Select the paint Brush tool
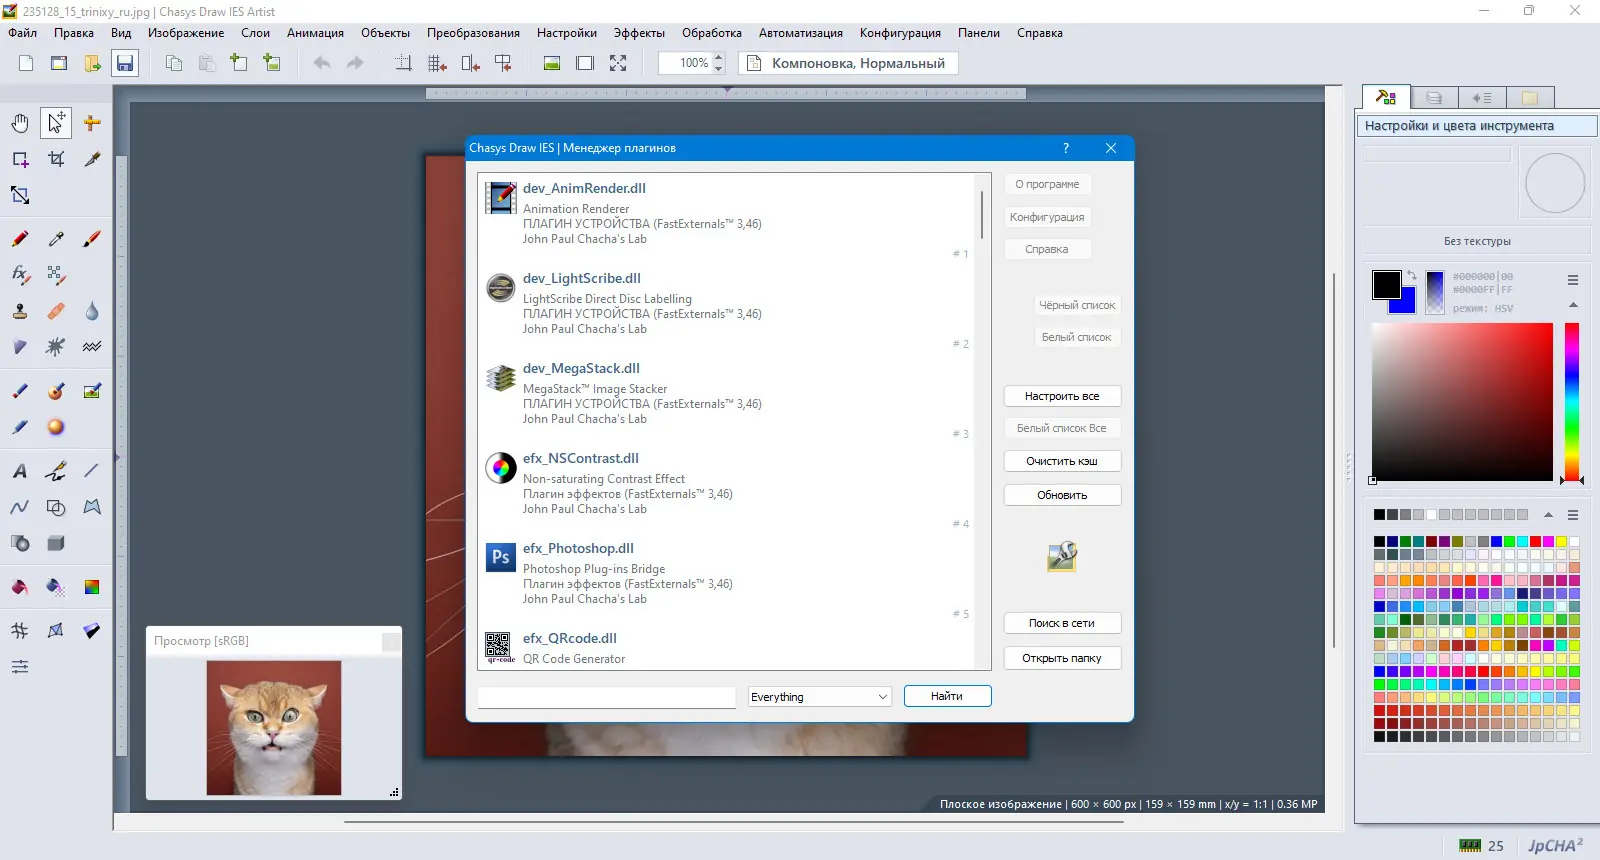The width and height of the screenshot is (1600, 860). coord(92,239)
